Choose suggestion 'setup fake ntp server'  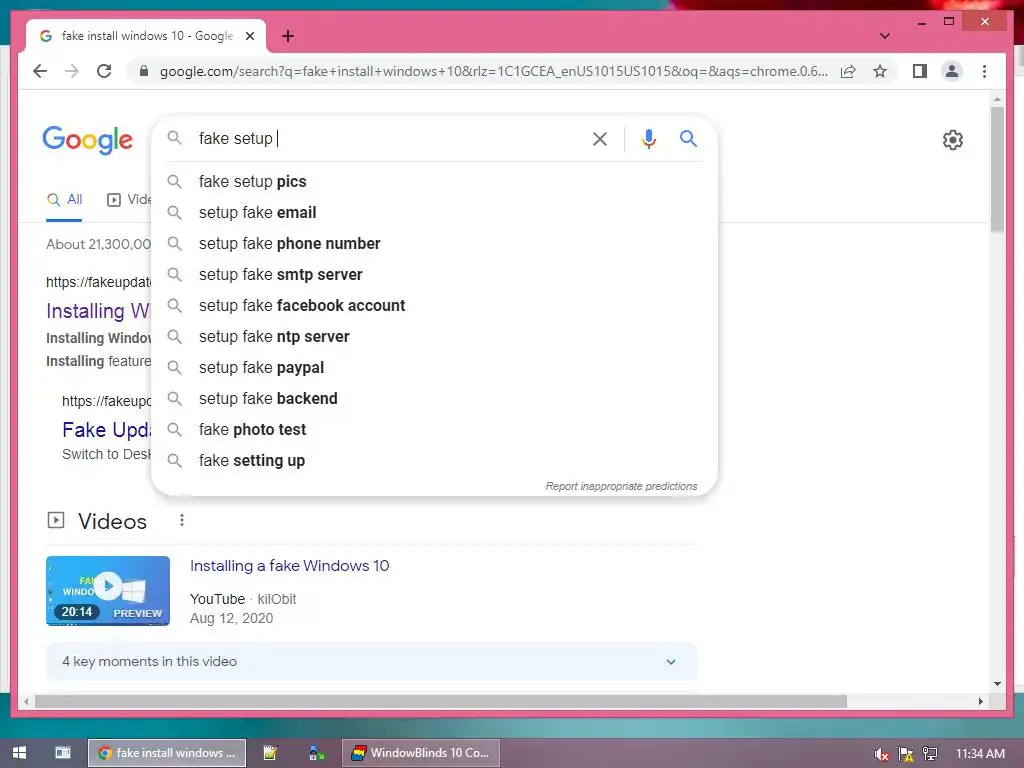(434, 336)
